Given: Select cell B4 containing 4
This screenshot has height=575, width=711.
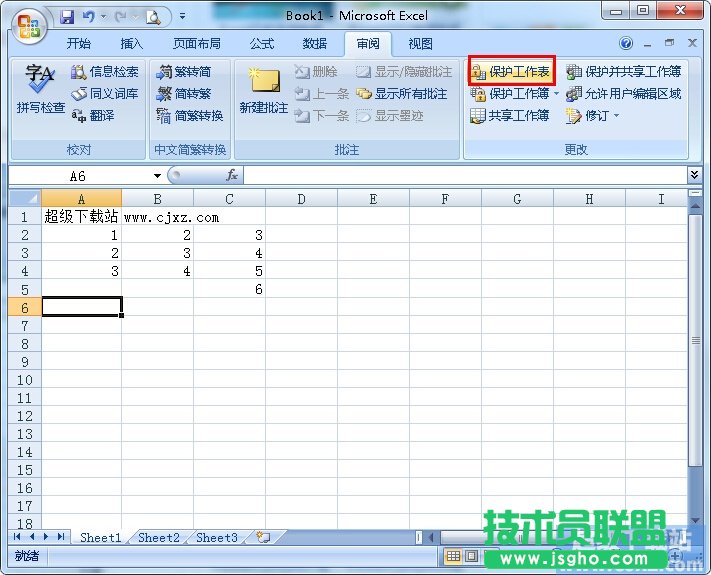Looking at the screenshot, I should (157, 271).
